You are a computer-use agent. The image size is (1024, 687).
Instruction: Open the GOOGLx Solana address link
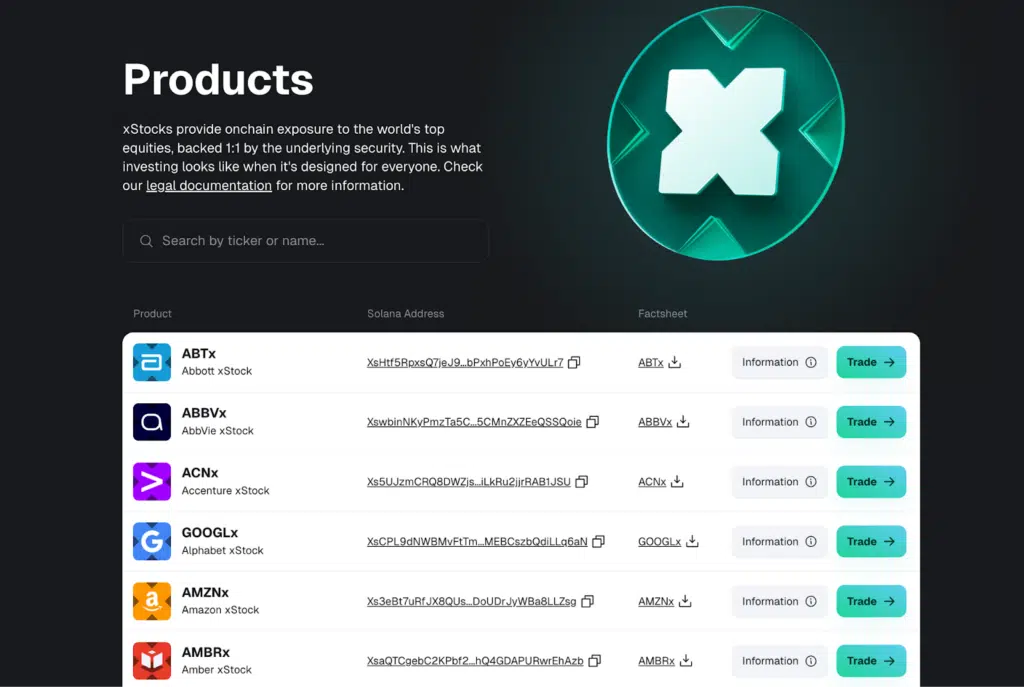(476, 542)
